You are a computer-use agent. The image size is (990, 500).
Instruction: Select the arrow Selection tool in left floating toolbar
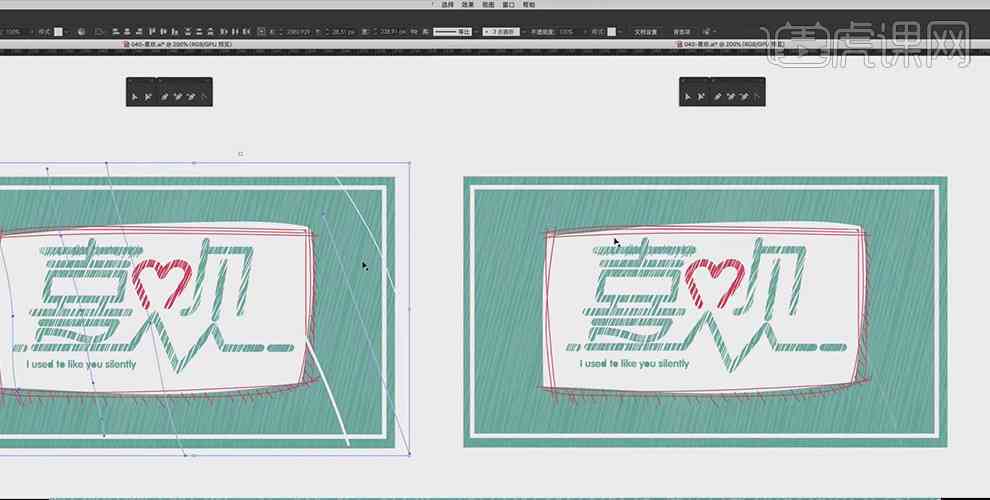pyautogui.click(x=134, y=96)
